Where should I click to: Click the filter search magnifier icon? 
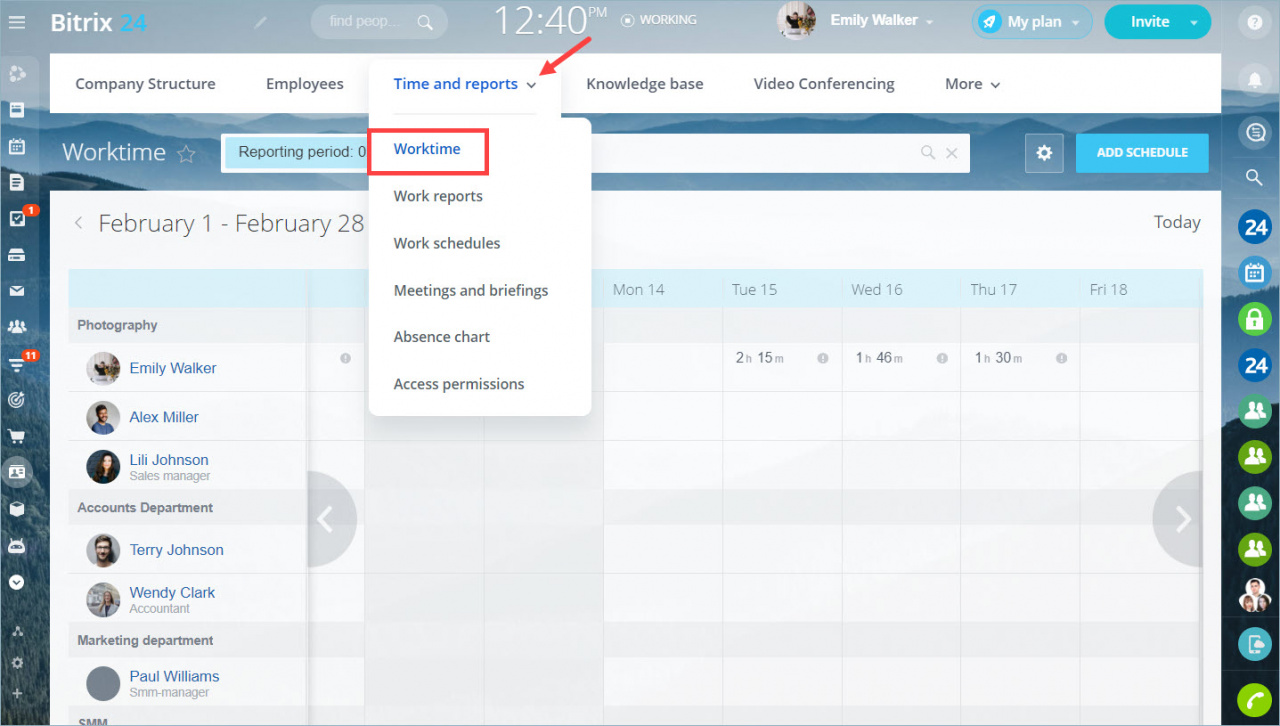(928, 153)
